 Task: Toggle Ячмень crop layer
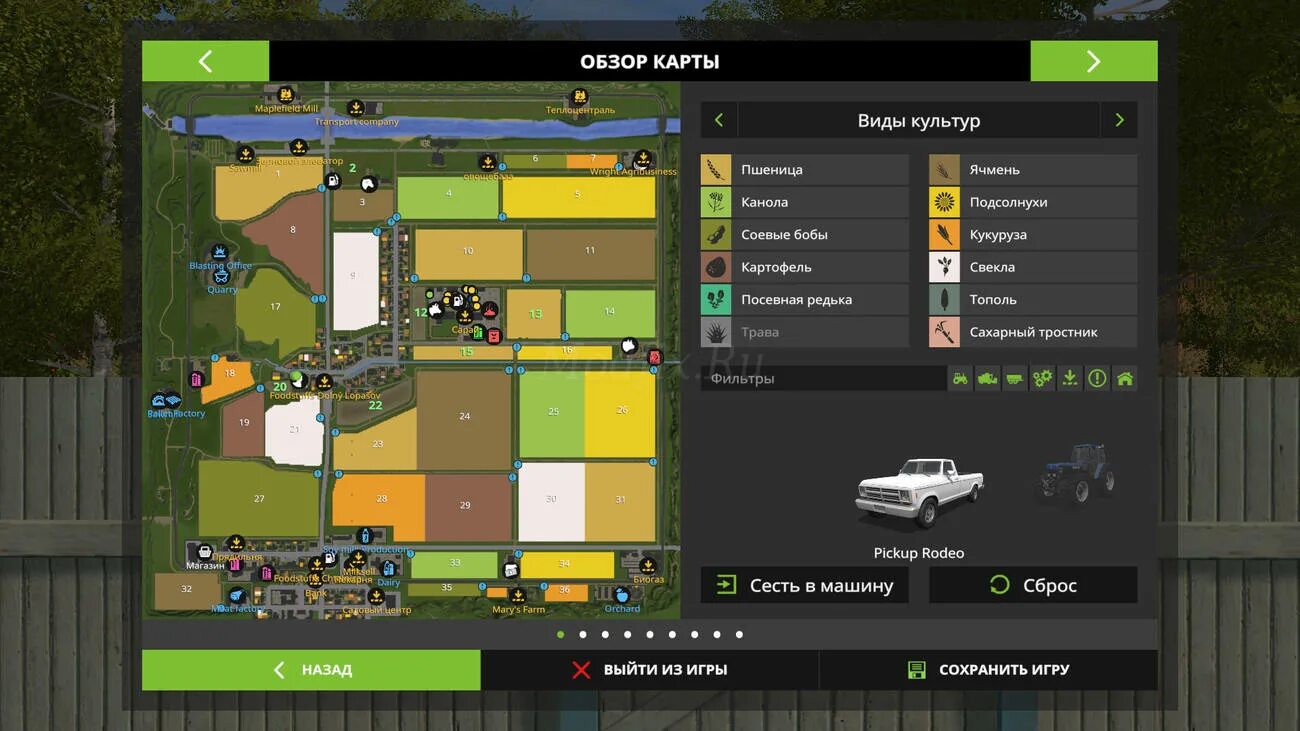point(1033,169)
